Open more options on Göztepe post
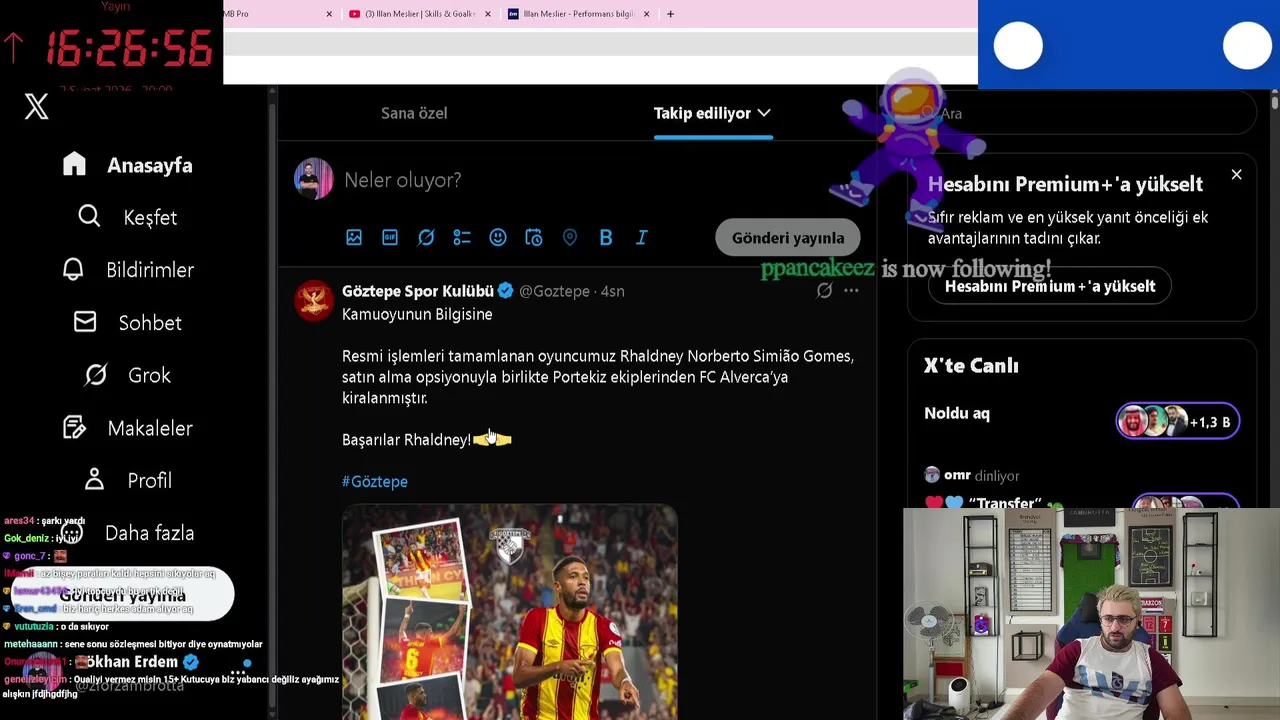The height and width of the screenshot is (720, 1280). (851, 290)
